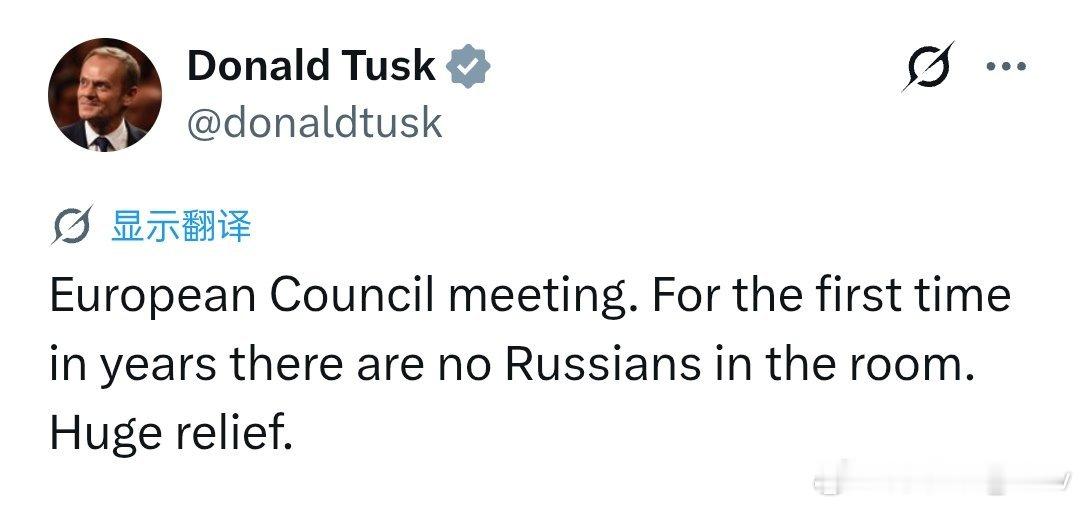This screenshot has width=1080, height=506.
Task: Click 显示翻译 to show translation
Action: (181, 226)
